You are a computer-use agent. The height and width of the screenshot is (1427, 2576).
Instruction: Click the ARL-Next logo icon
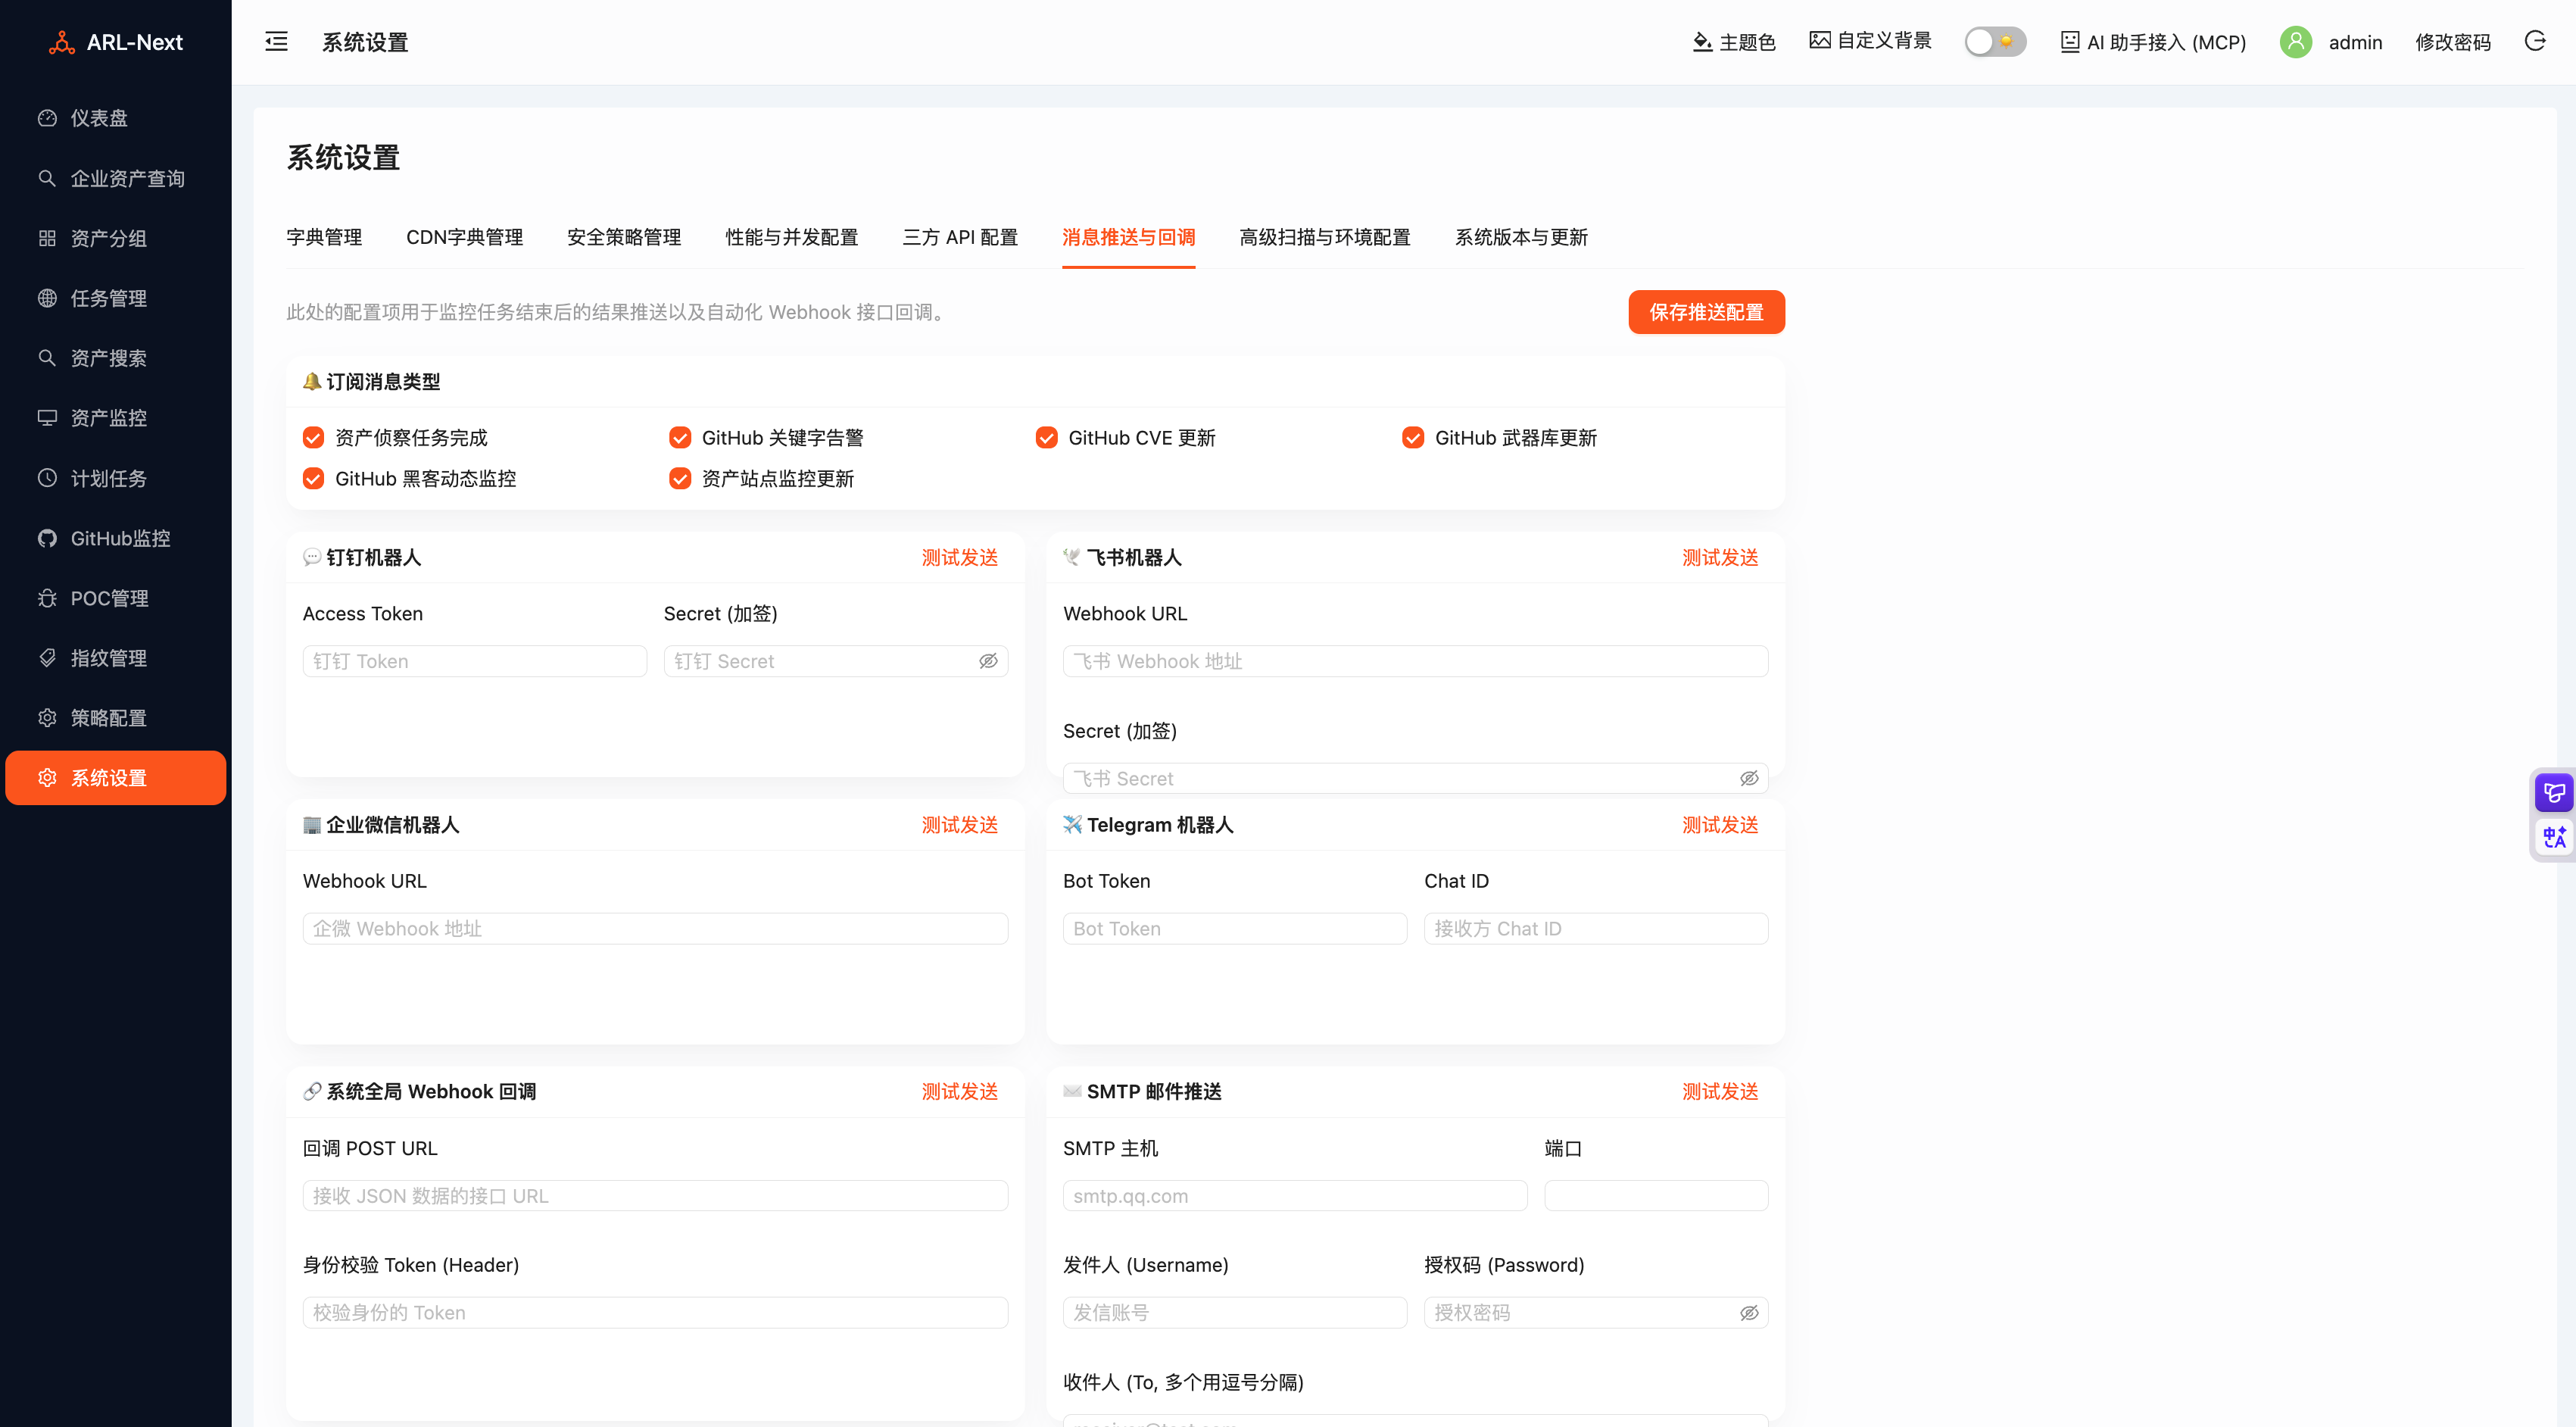pyautogui.click(x=62, y=42)
